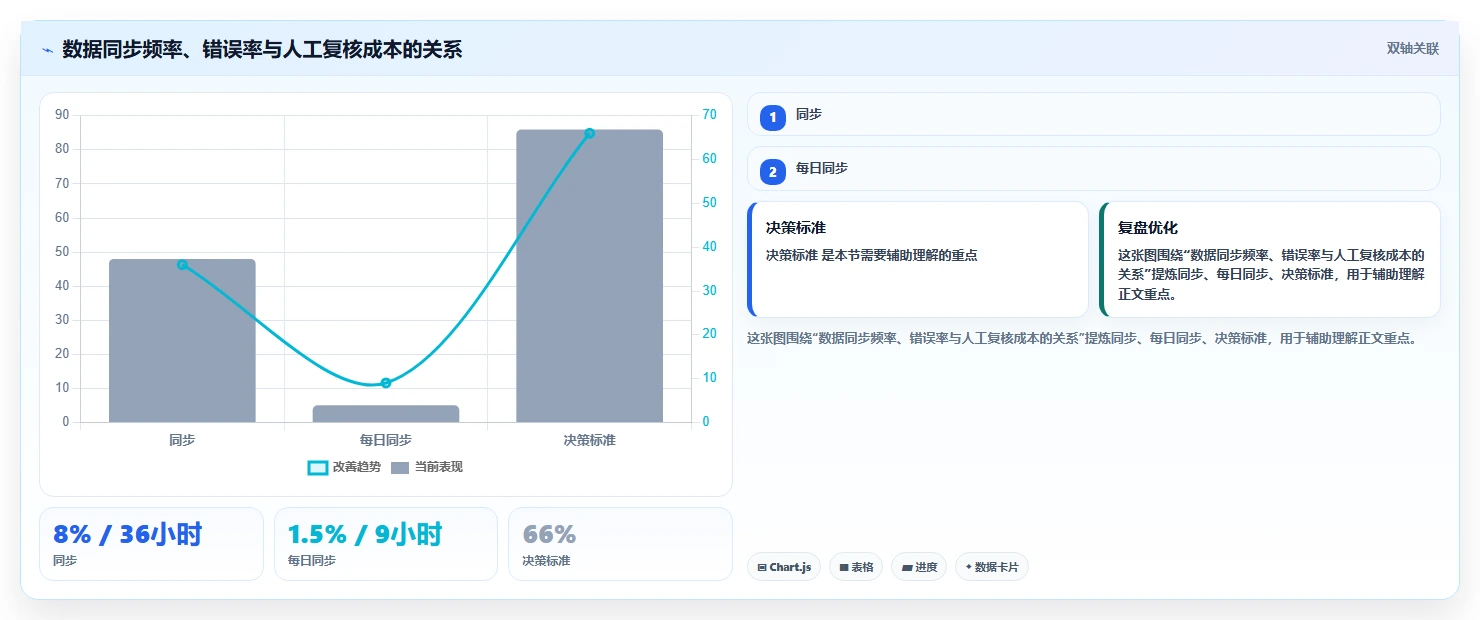
Task: Click the panel title 数据同步频率、错误率与人工复核成本的关系
Action: click(262, 49)
